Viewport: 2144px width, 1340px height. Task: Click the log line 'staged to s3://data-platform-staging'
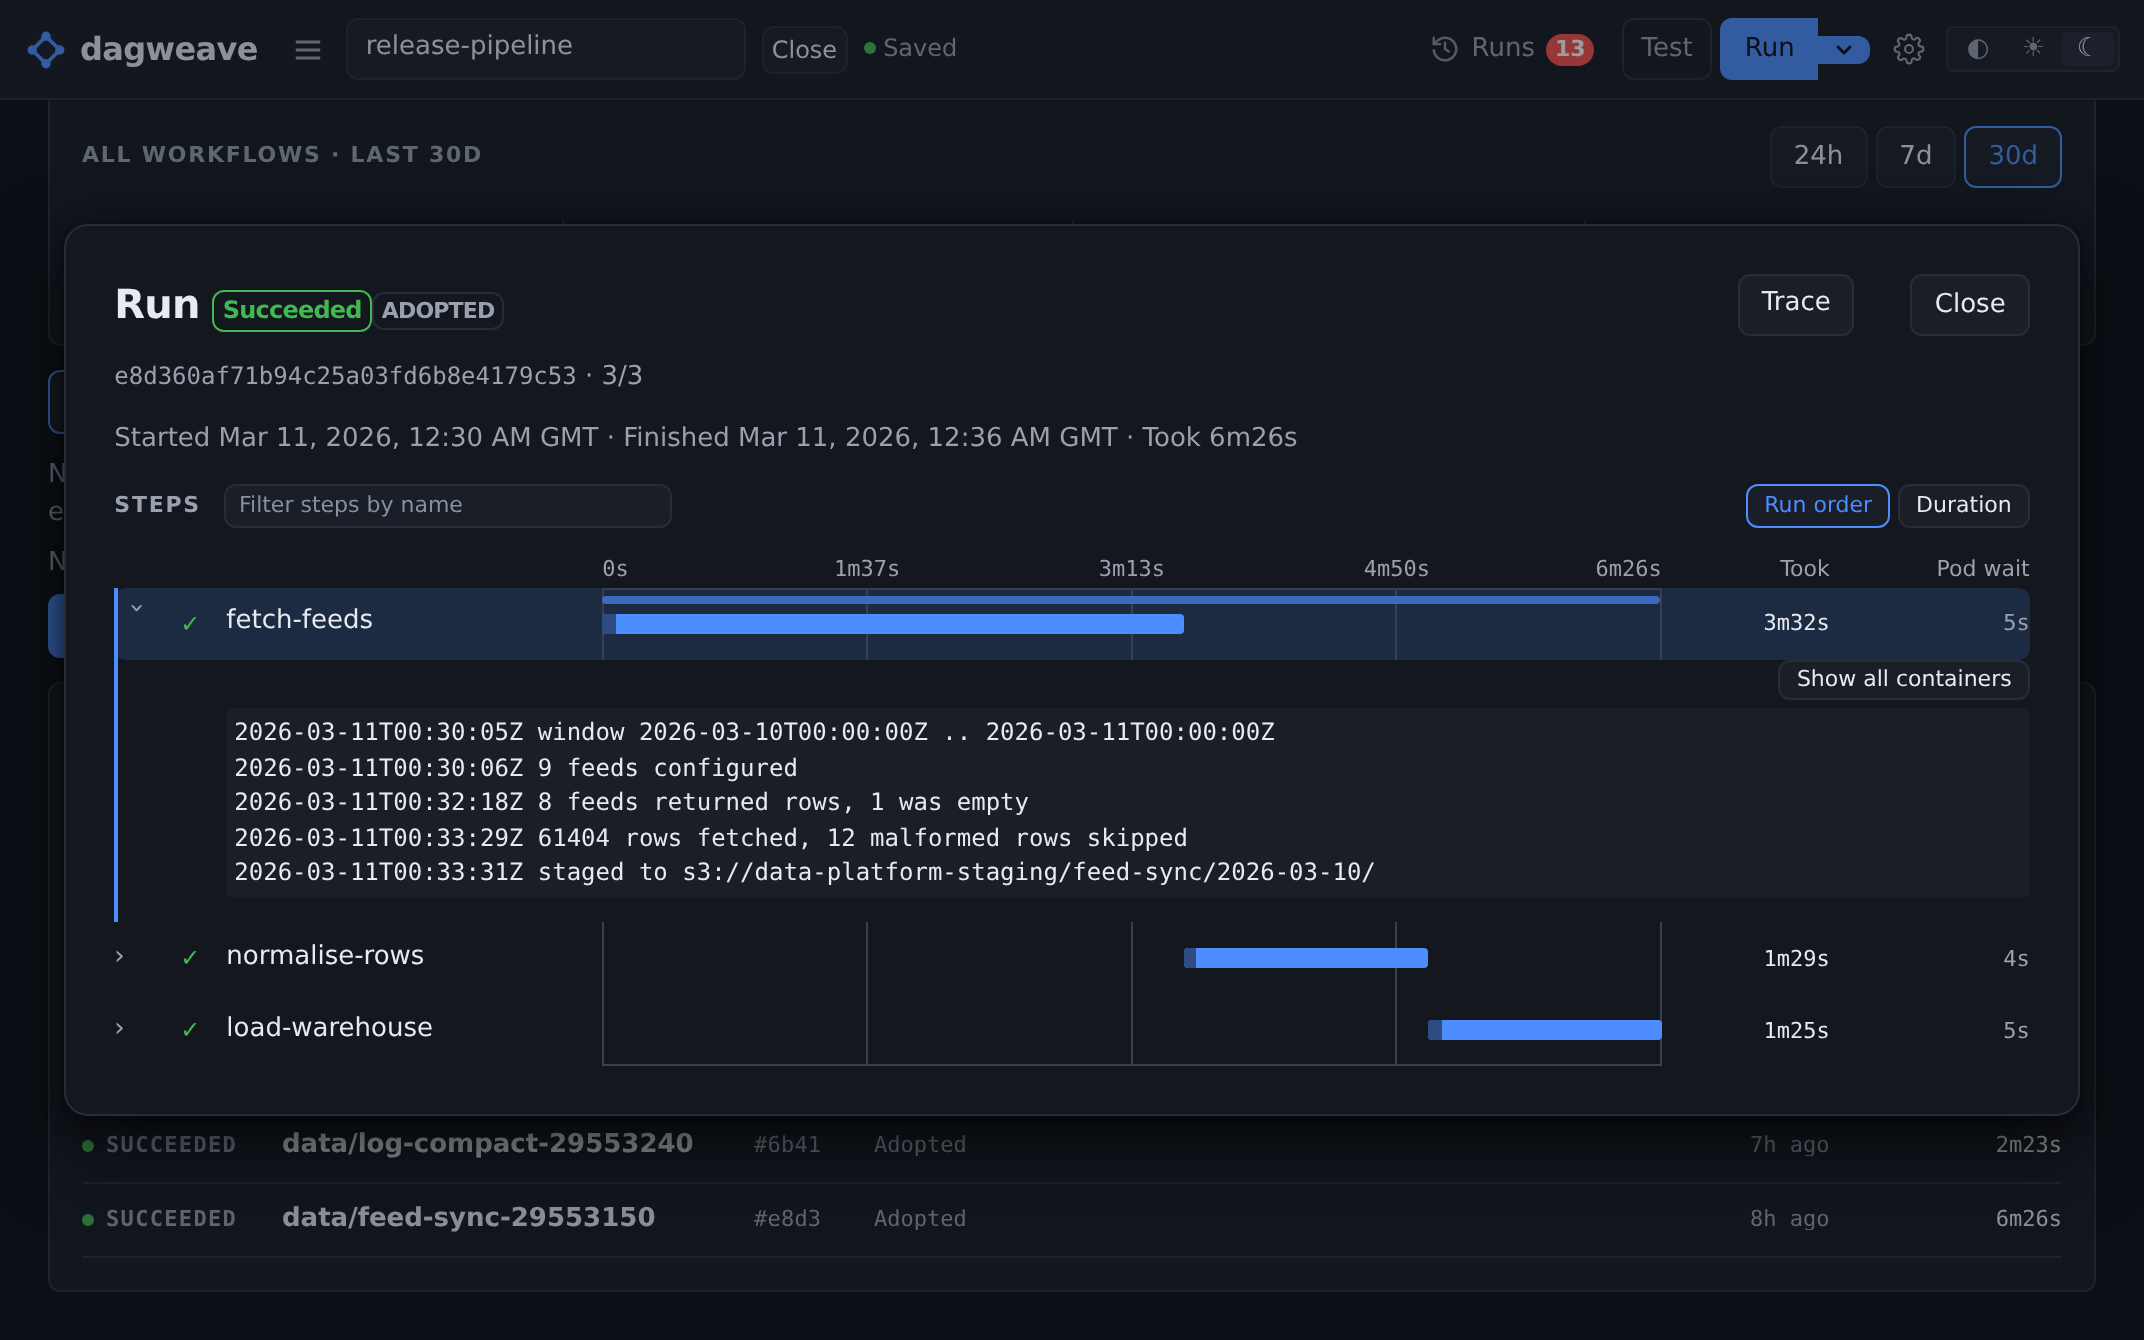804,872
